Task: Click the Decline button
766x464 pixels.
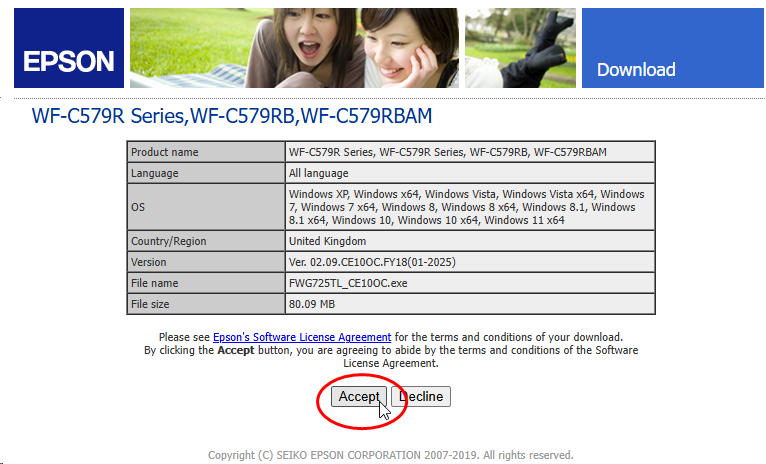Action: click(421, 397)
